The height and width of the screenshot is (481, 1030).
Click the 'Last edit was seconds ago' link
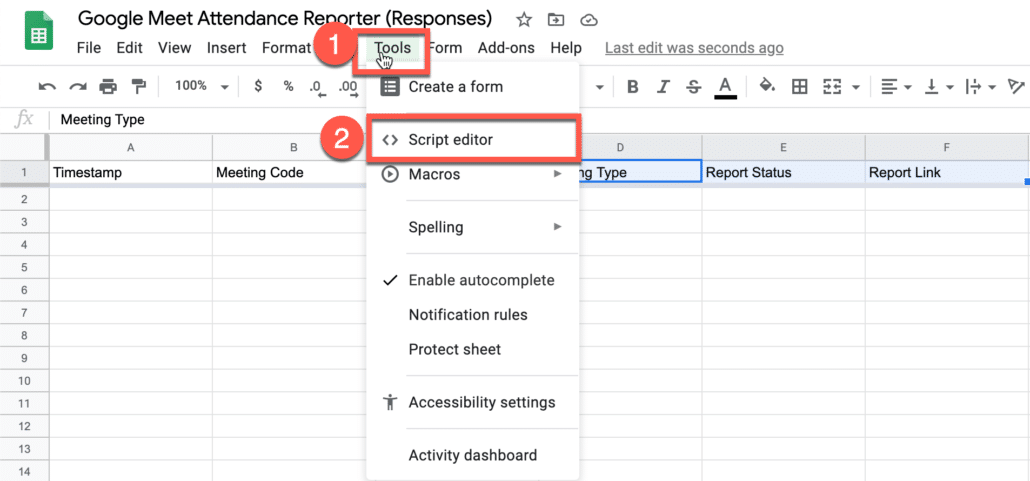694,48
